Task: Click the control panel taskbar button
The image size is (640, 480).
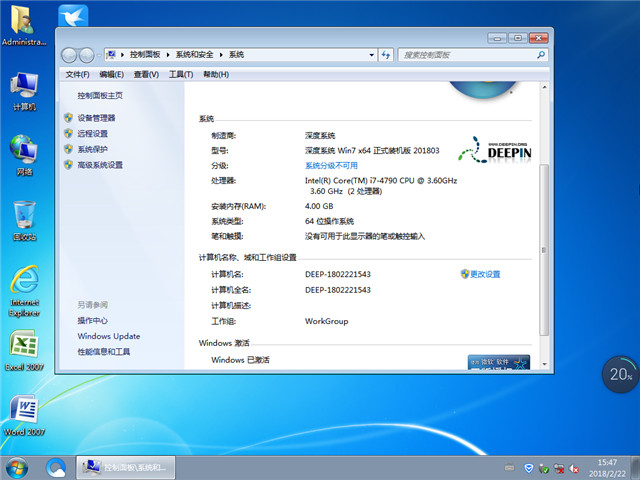Action: pyautogui.click(x=126, y=467)
